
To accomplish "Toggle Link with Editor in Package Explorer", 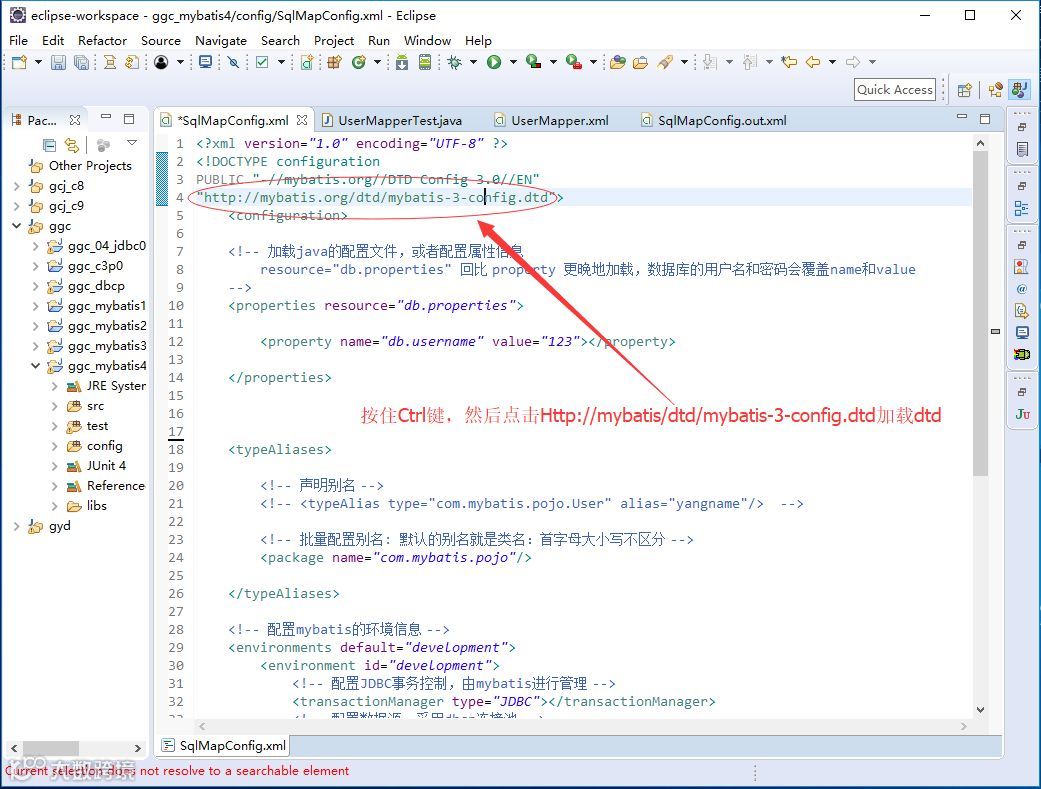I will 72,145.
